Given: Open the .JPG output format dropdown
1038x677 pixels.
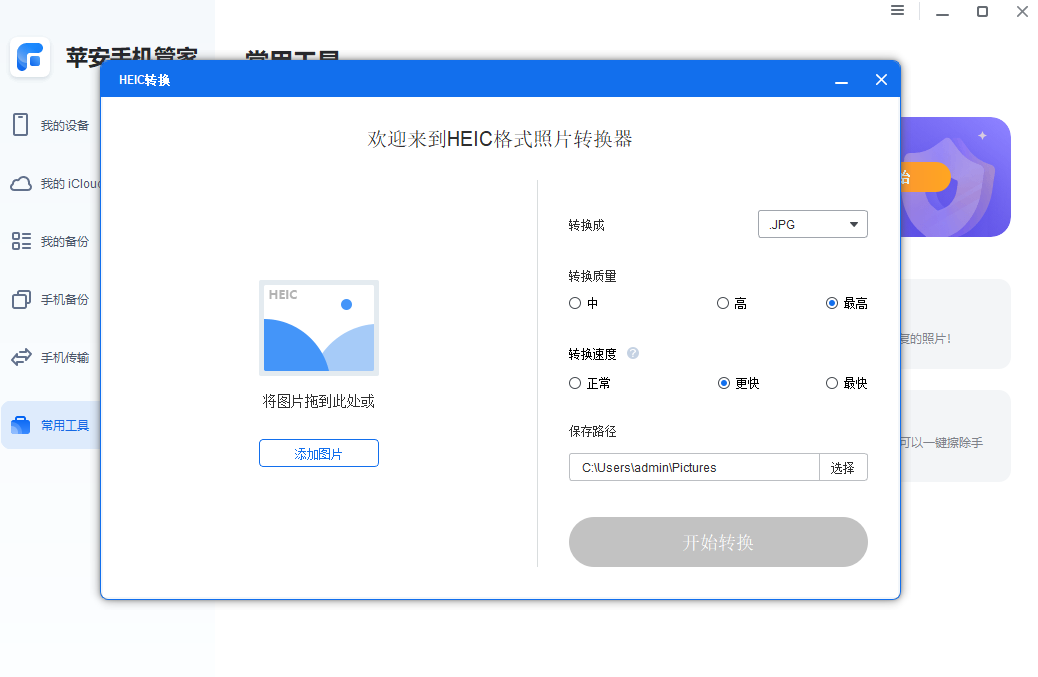Looking at the screenshot, I should pos(812,224).
